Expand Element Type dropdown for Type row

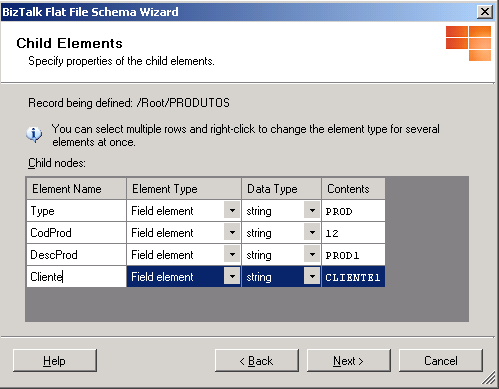(x=232, y=211)
